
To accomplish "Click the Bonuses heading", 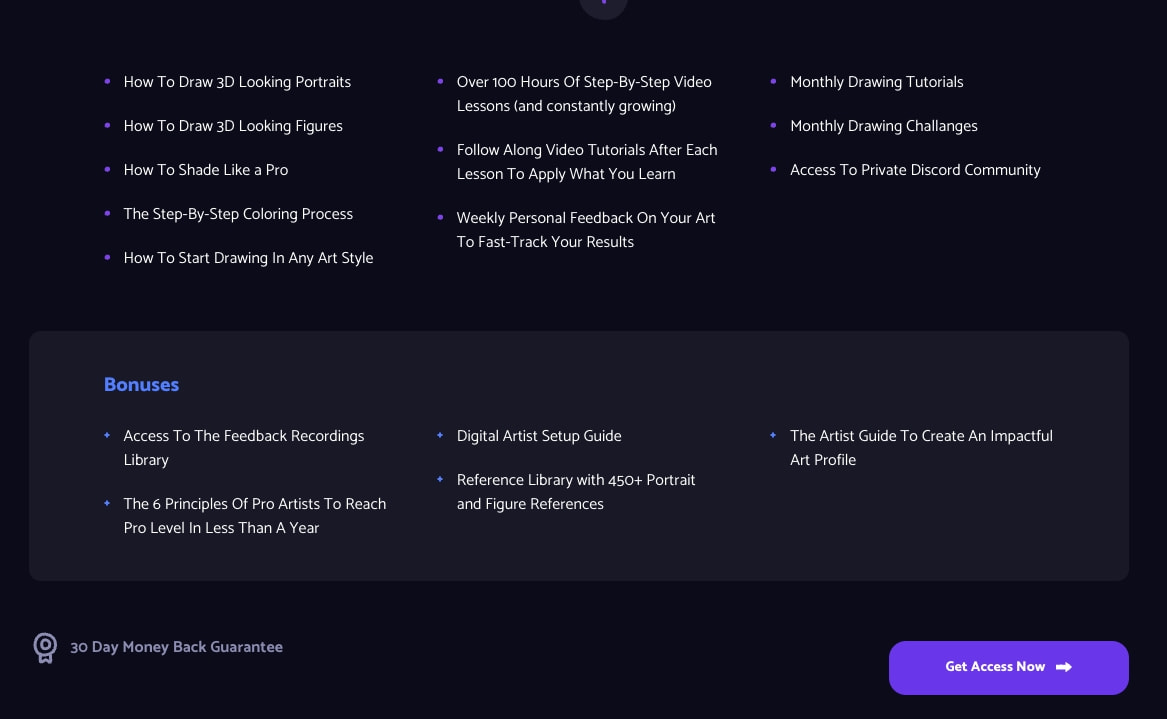I will (141, 385).
